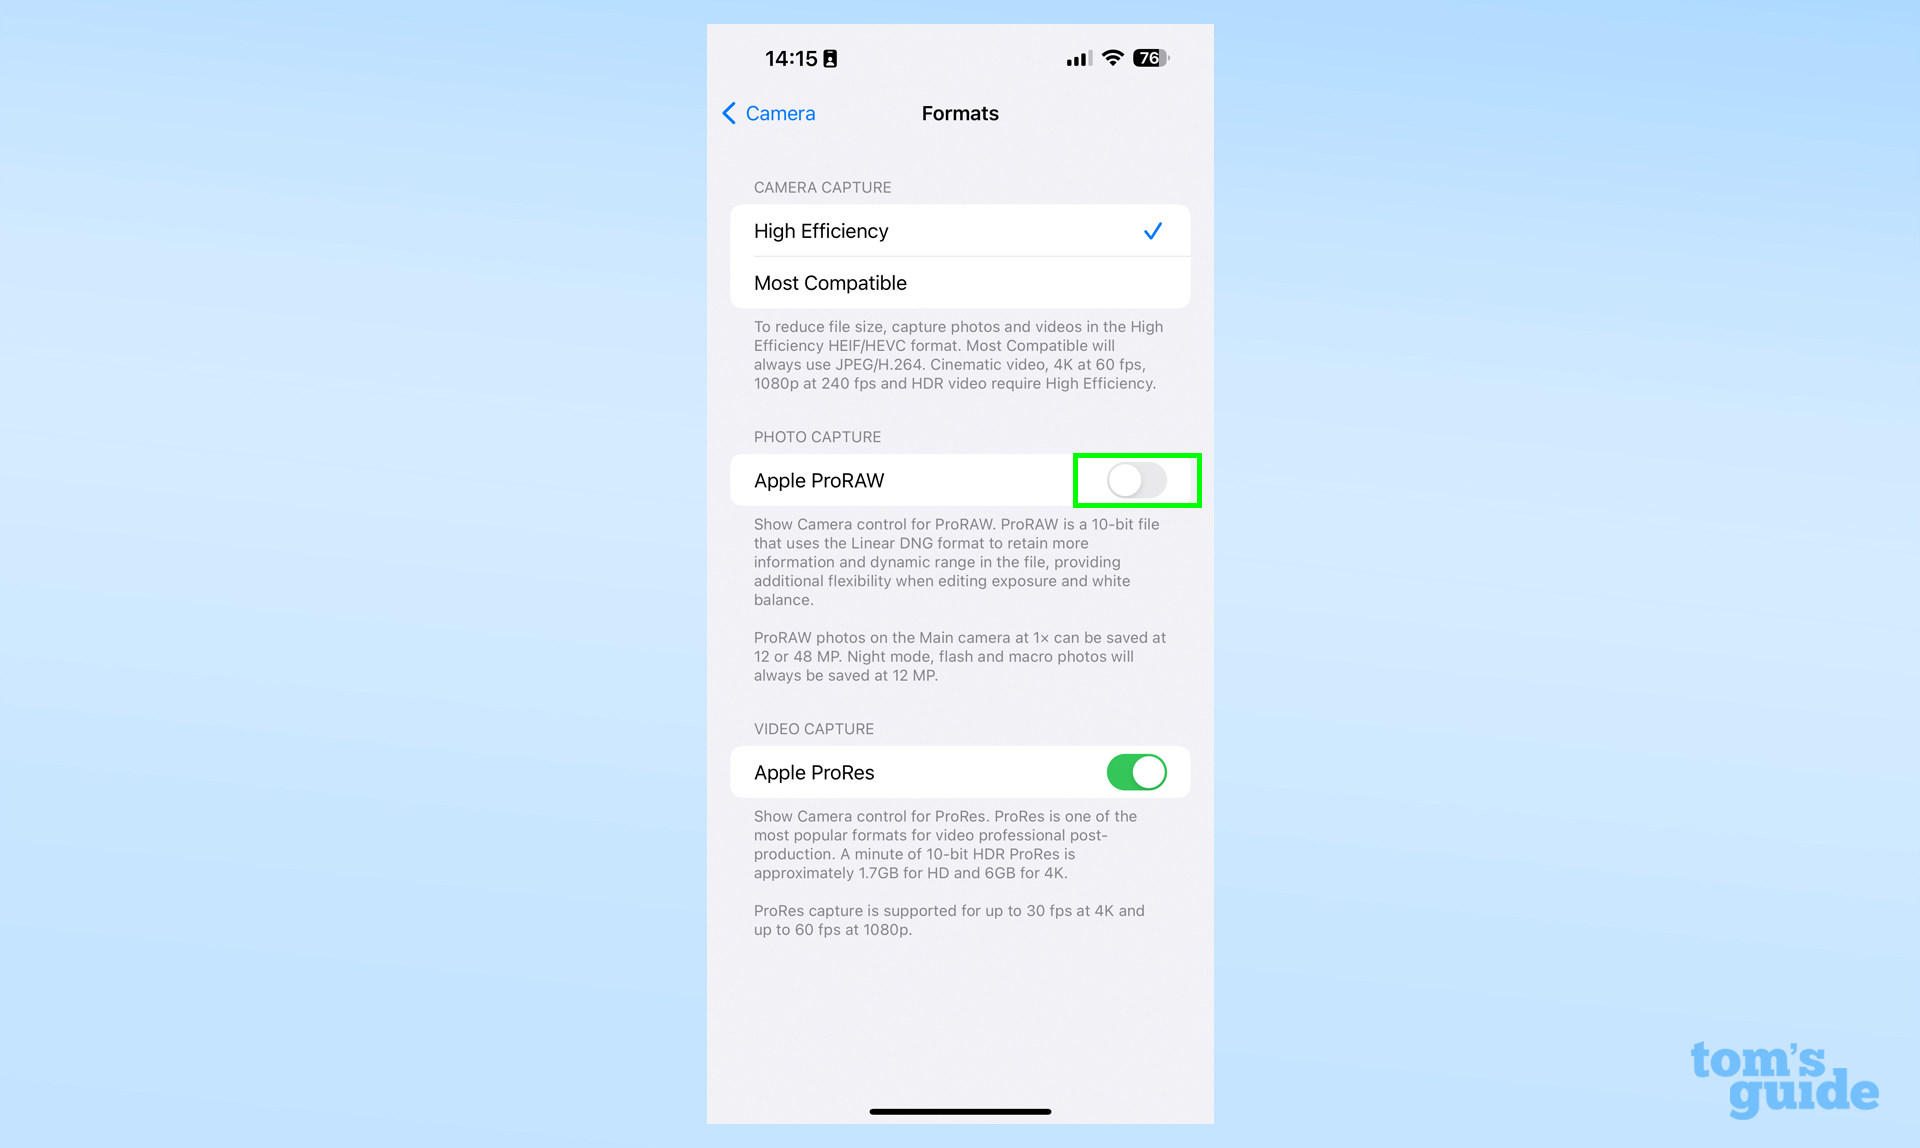Disable the Apple ProRes toggle
Viewport: 1920px width, 1148px height.
pyautogui.click(x=1136, y=772)
